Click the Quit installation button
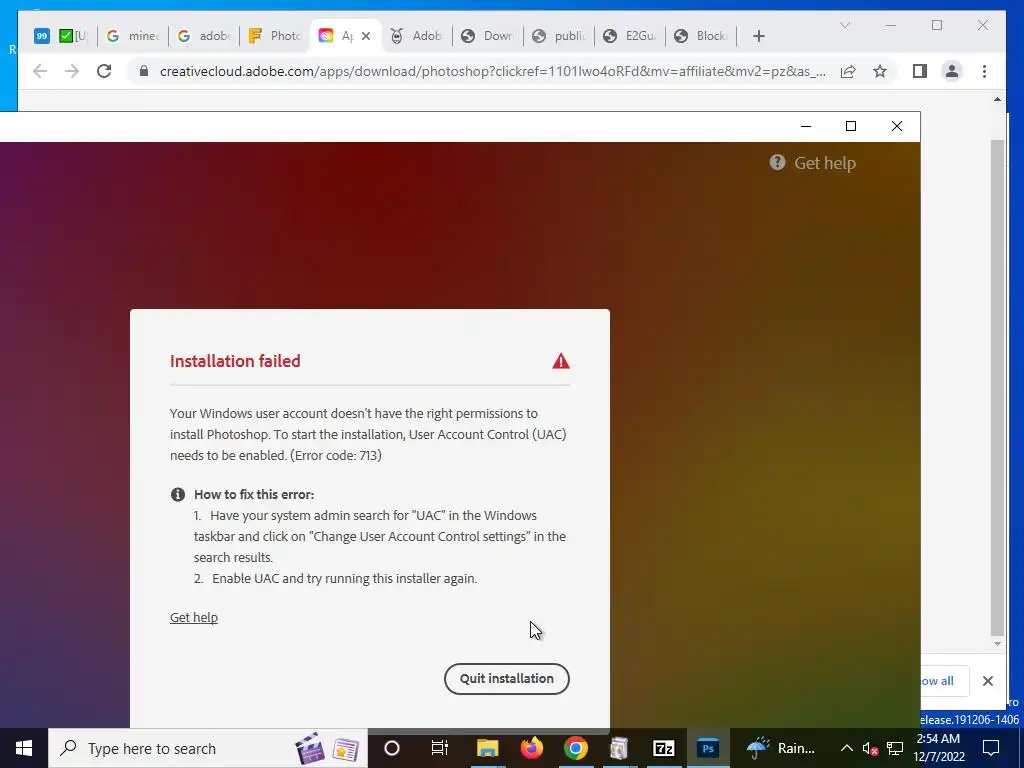 pyautogui.click(x=506, y=679)
